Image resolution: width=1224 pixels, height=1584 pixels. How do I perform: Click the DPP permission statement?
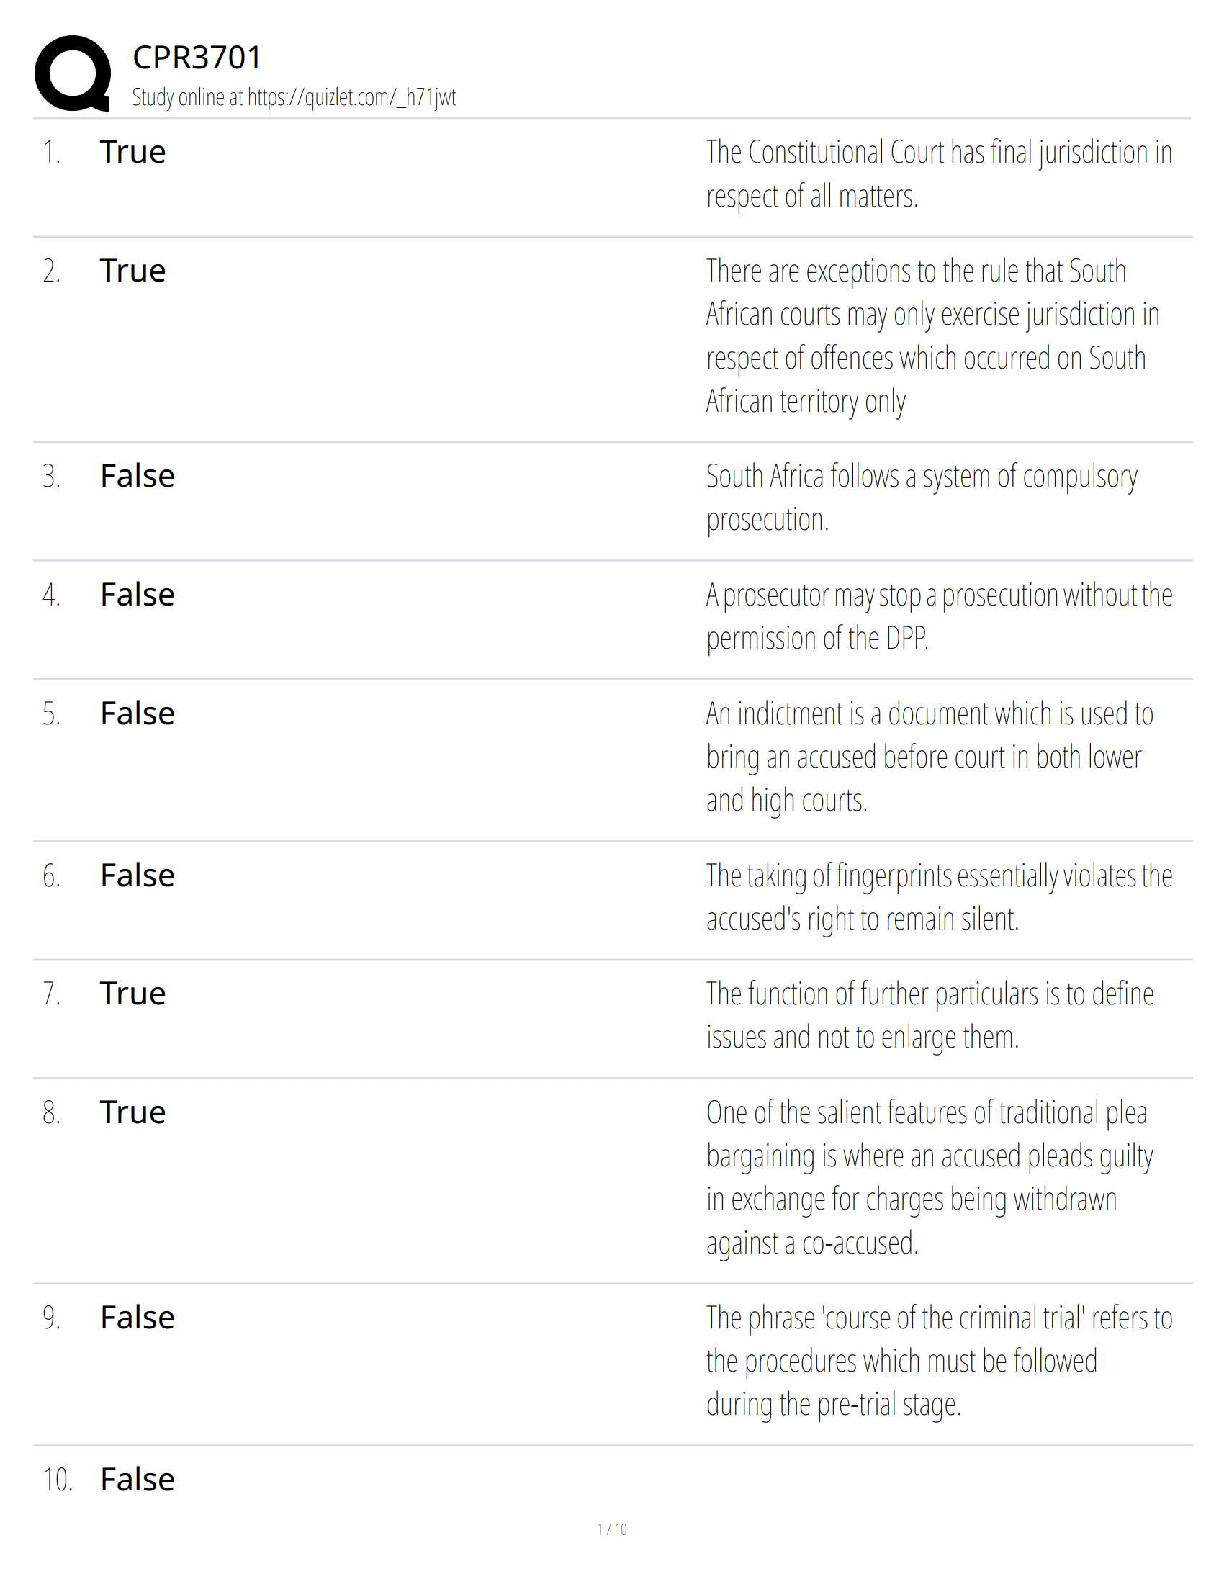click(938, 616)
